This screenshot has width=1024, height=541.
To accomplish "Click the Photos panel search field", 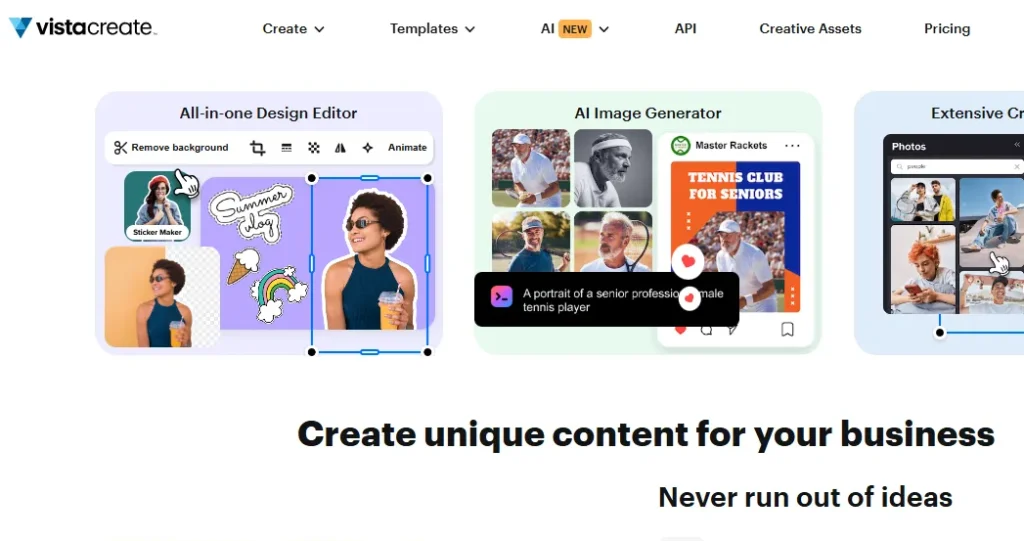I will click(x=957, y=167).
